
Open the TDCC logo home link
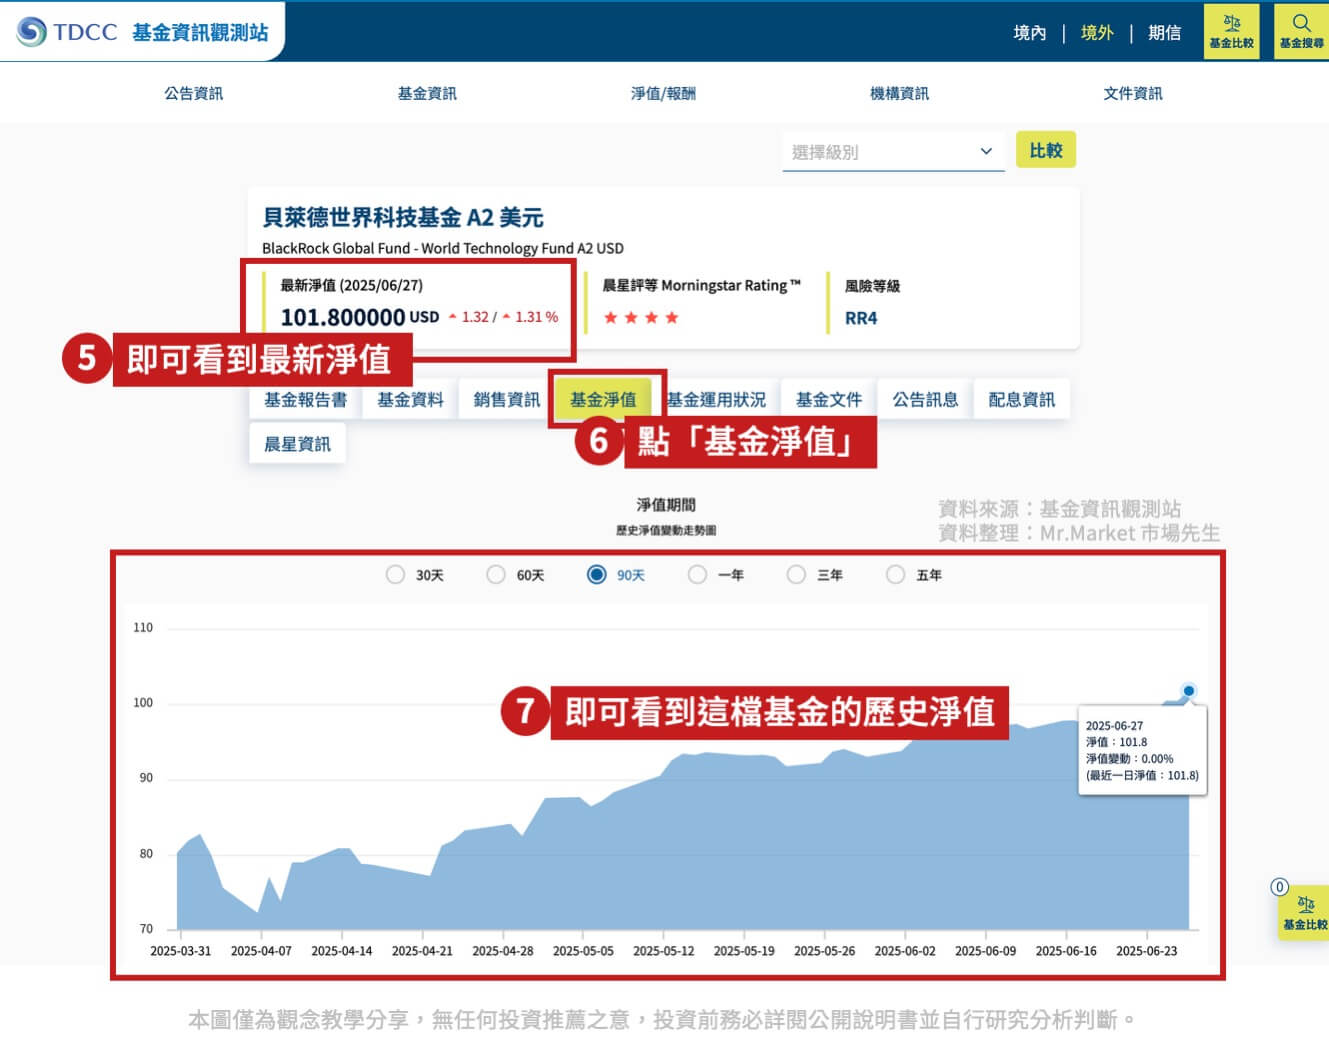[x=142, y=32]
